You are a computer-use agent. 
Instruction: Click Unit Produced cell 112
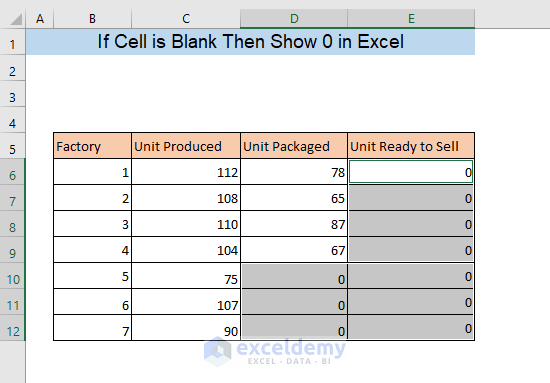186,172
